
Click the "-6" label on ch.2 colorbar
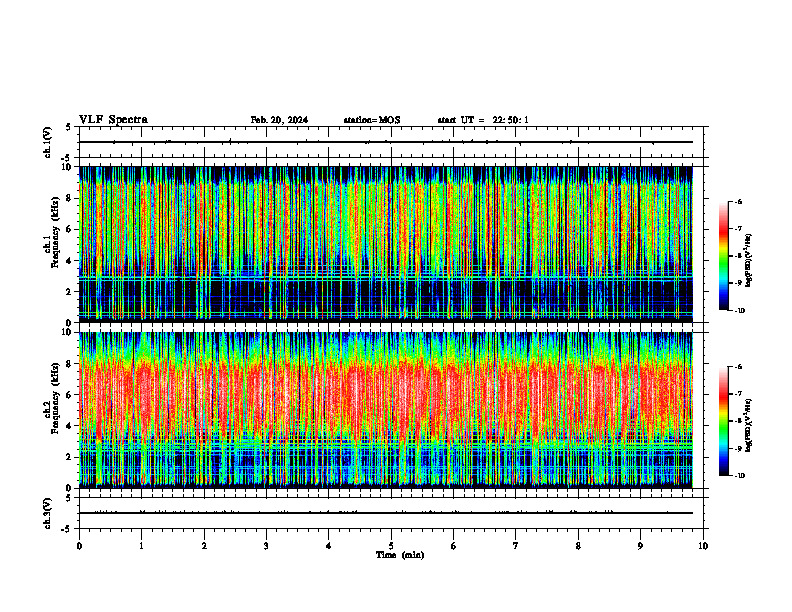click(x=737, y=367)
